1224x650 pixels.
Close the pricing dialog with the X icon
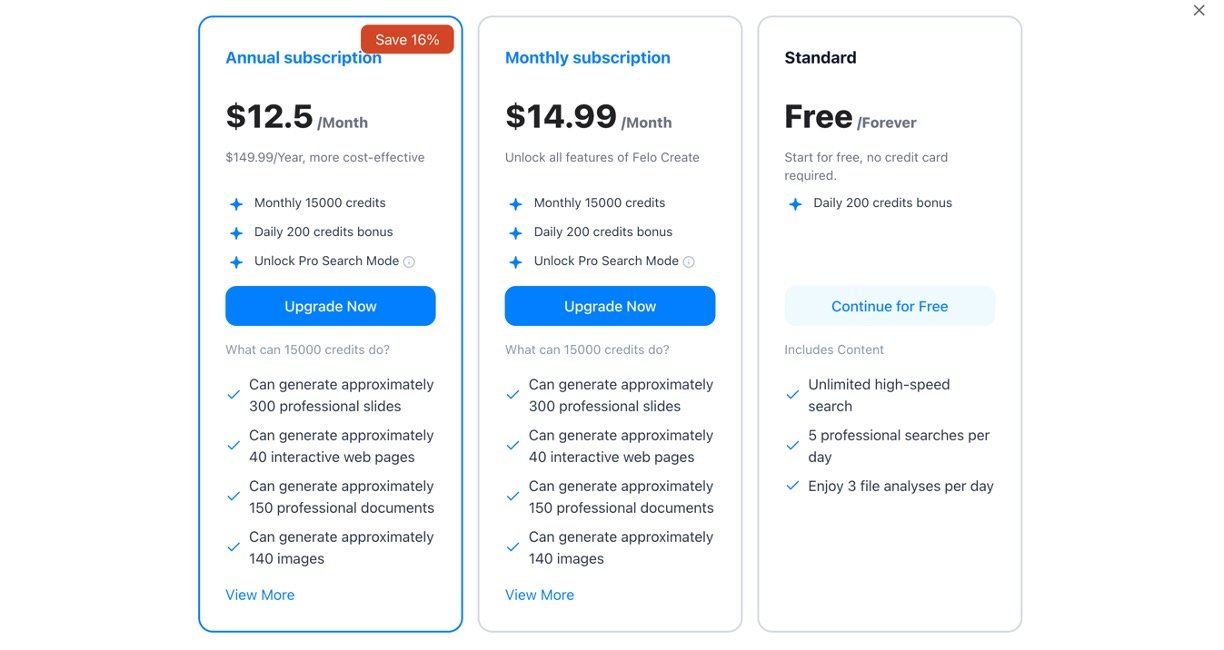coord(1199,11)
